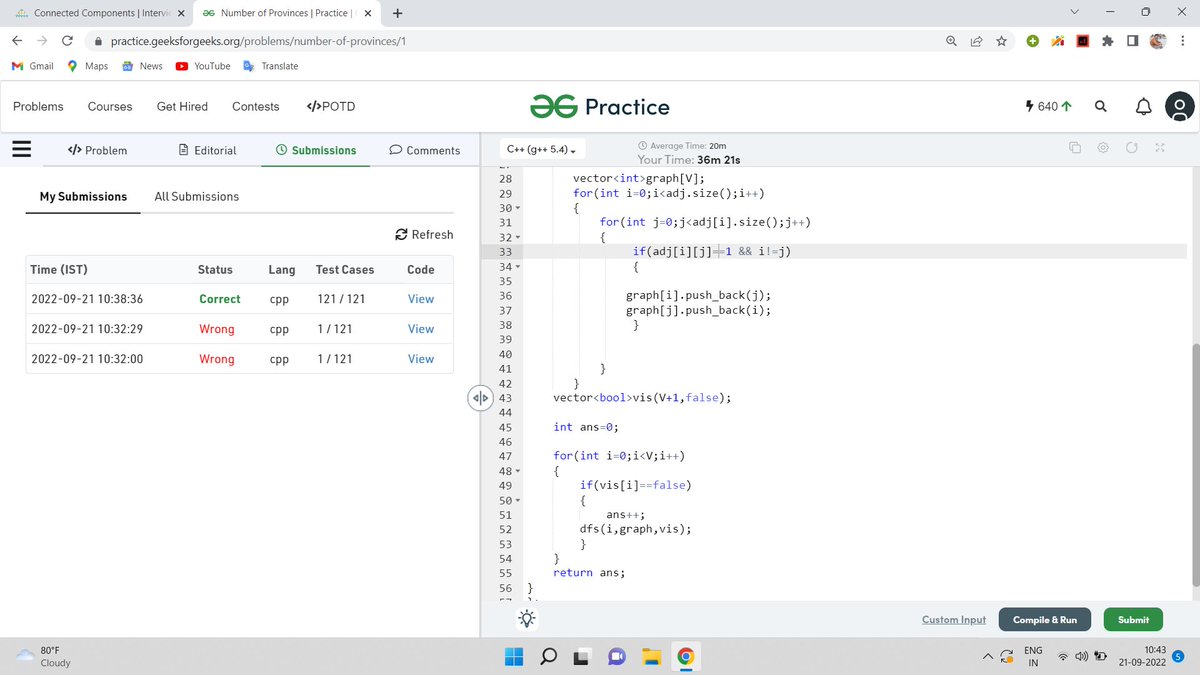The image size is (1200, 675).
Task: Click the panel splitter handle
Action: pos(480,398)
